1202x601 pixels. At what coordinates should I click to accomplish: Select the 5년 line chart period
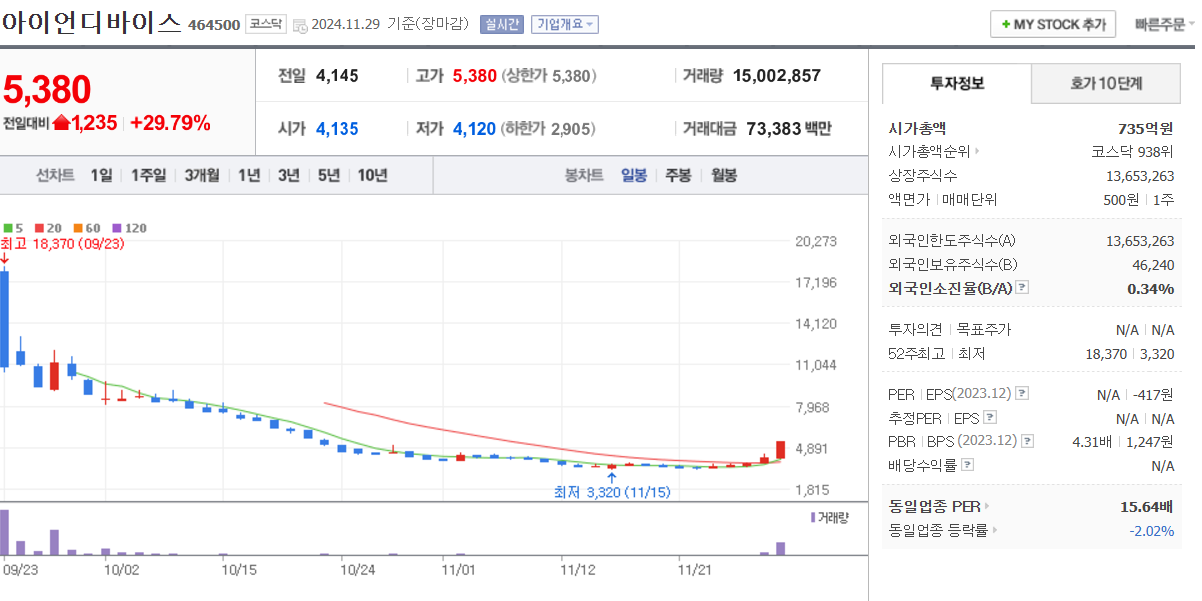point(329,175)
